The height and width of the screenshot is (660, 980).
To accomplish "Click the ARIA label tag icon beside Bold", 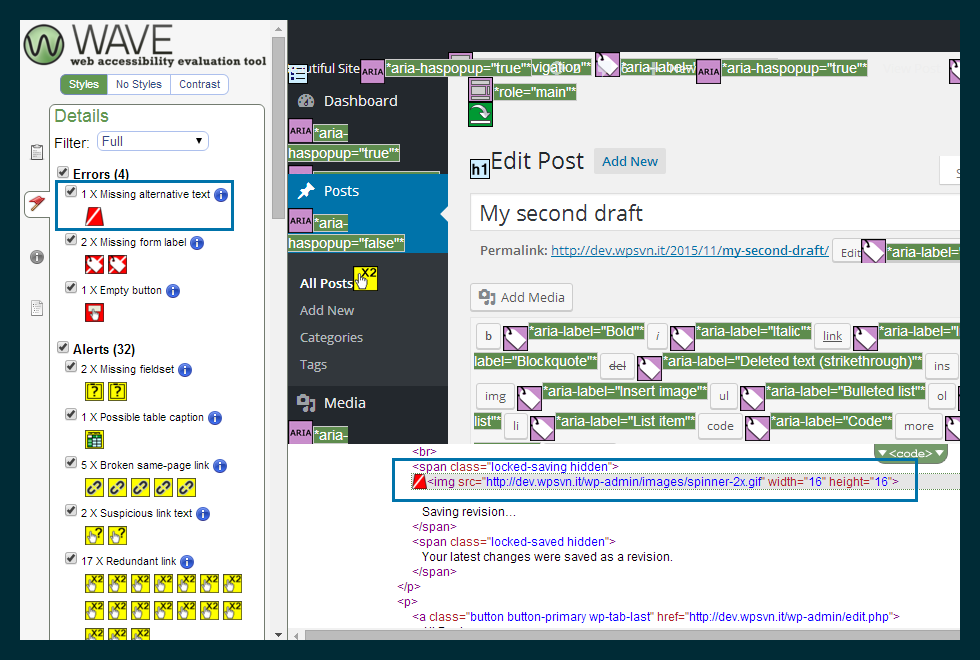I will (x=515, y=338).
